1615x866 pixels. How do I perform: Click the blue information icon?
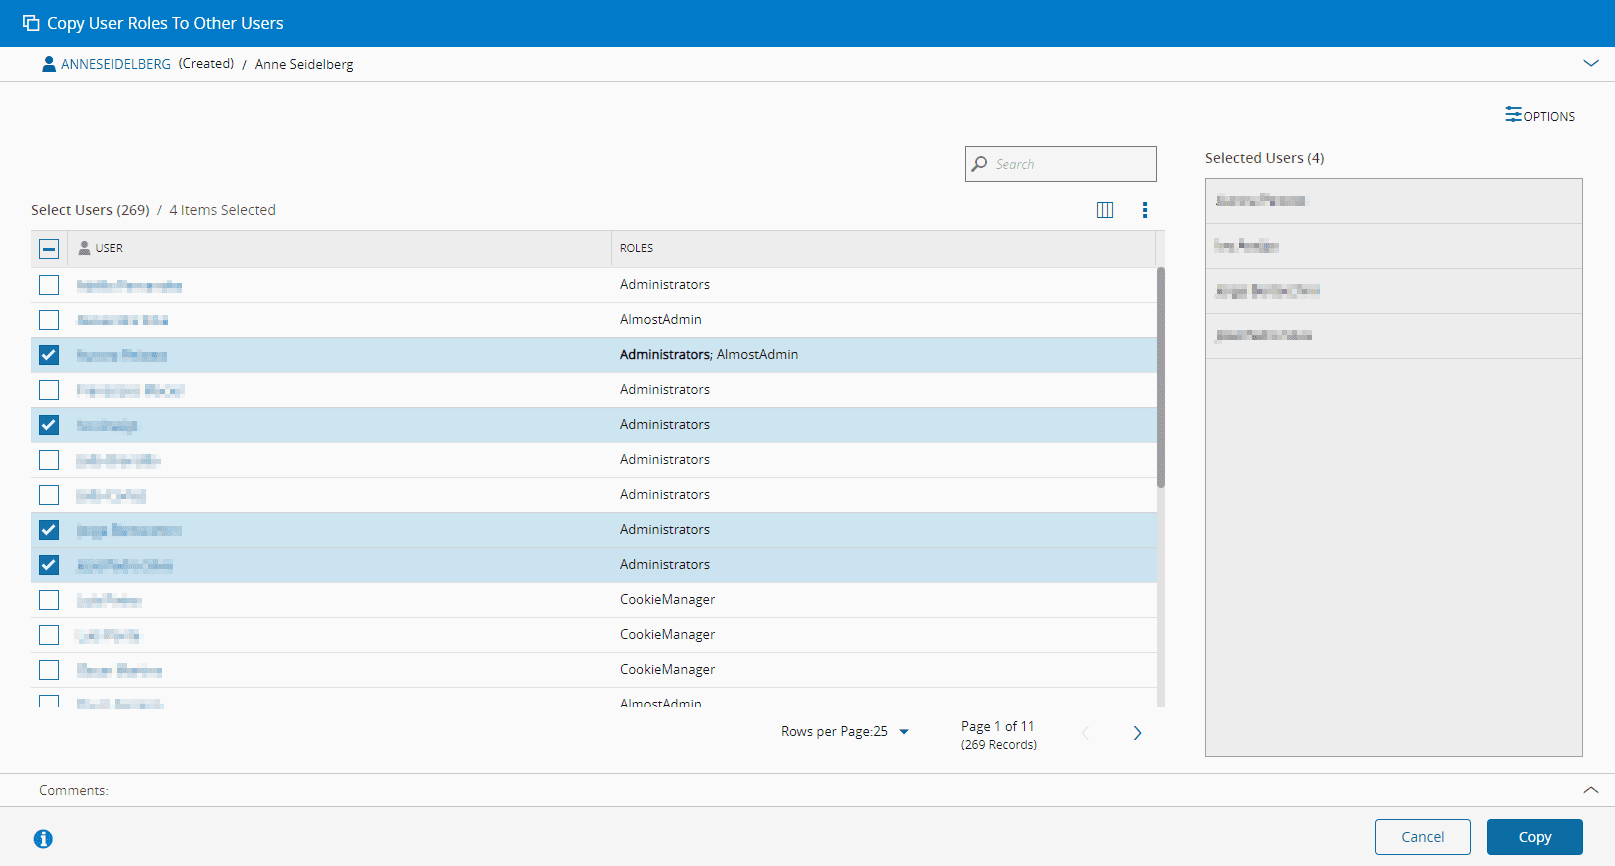[43, 839]
